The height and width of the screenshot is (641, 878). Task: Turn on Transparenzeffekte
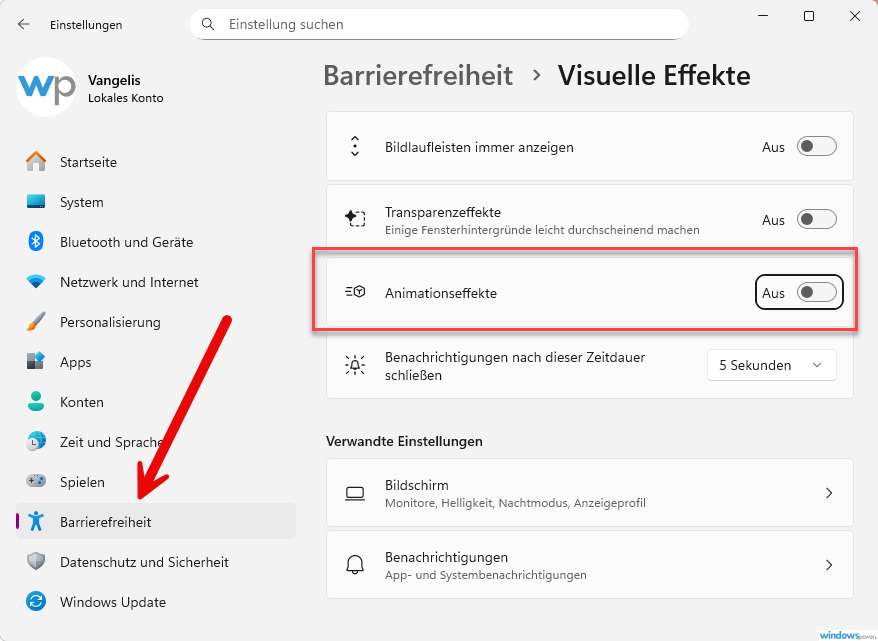click(x=816, y=218)
